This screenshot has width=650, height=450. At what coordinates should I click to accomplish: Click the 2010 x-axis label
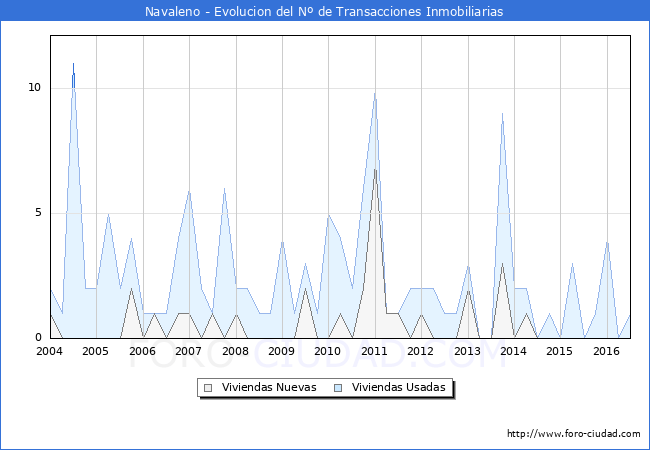327,351
